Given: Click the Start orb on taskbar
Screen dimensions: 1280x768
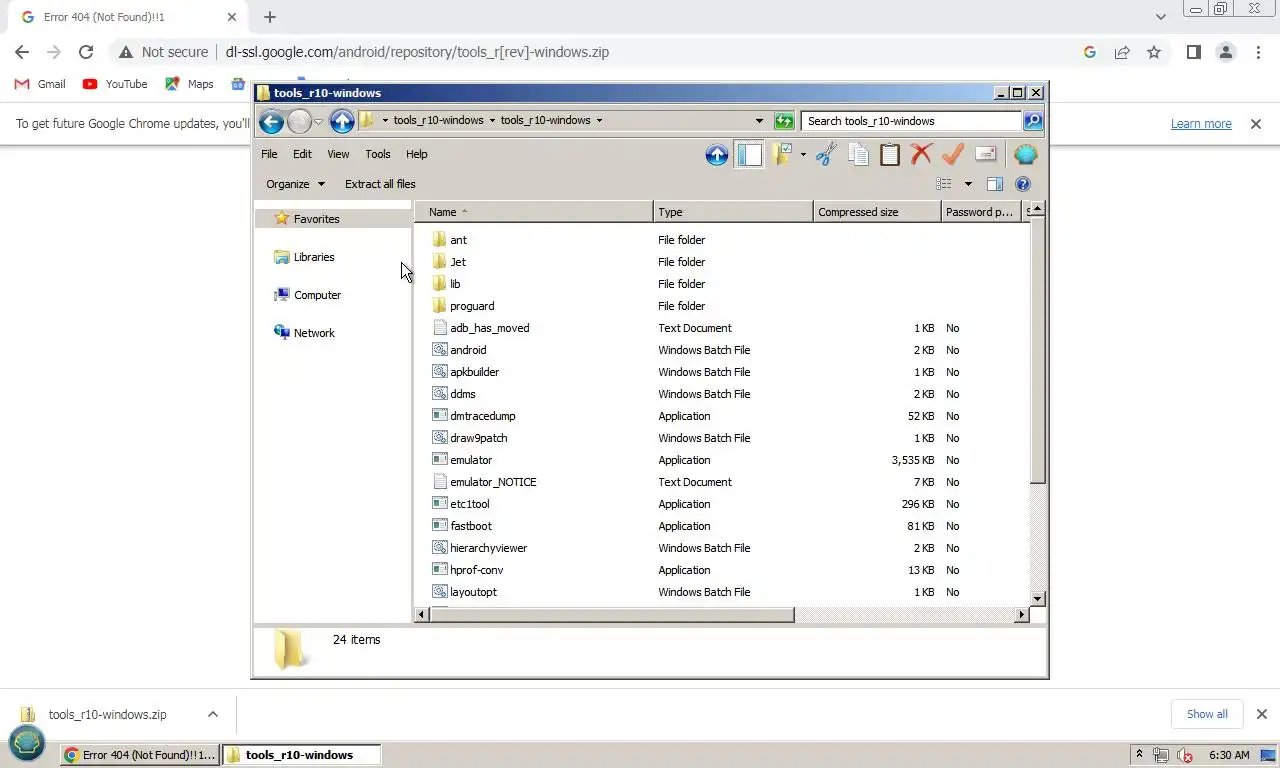Looking at the screenshot, I should point(27,743).
